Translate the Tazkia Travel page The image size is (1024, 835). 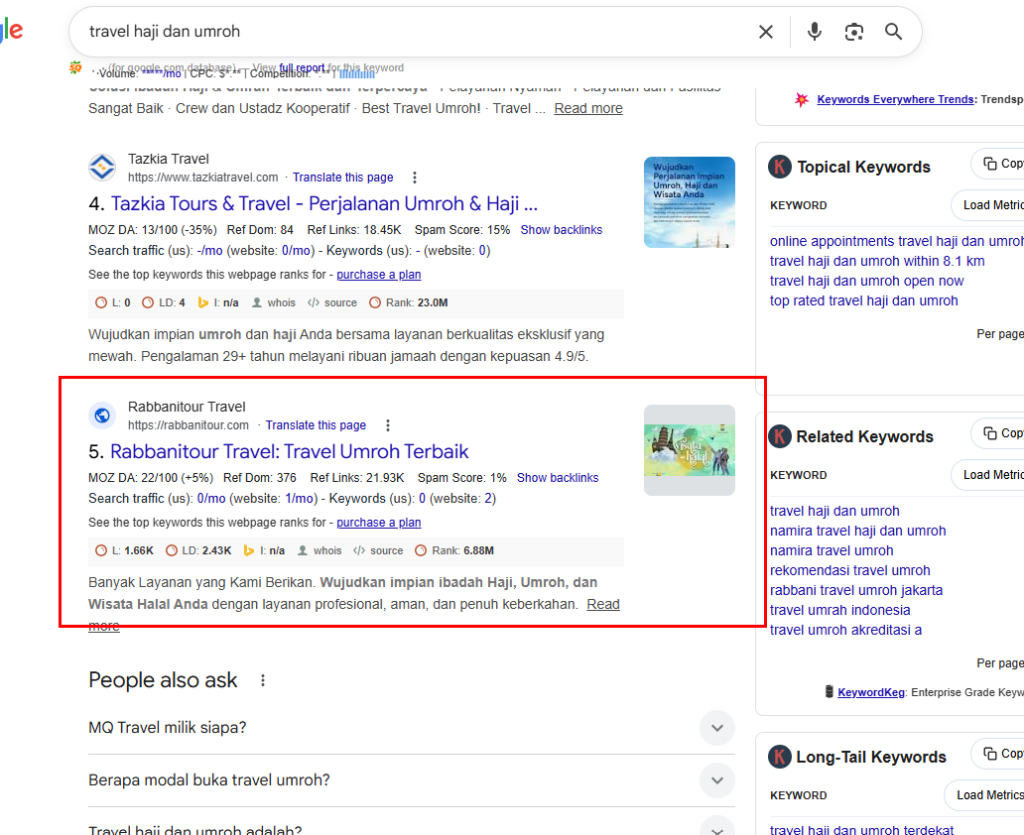tap(343, 178)
